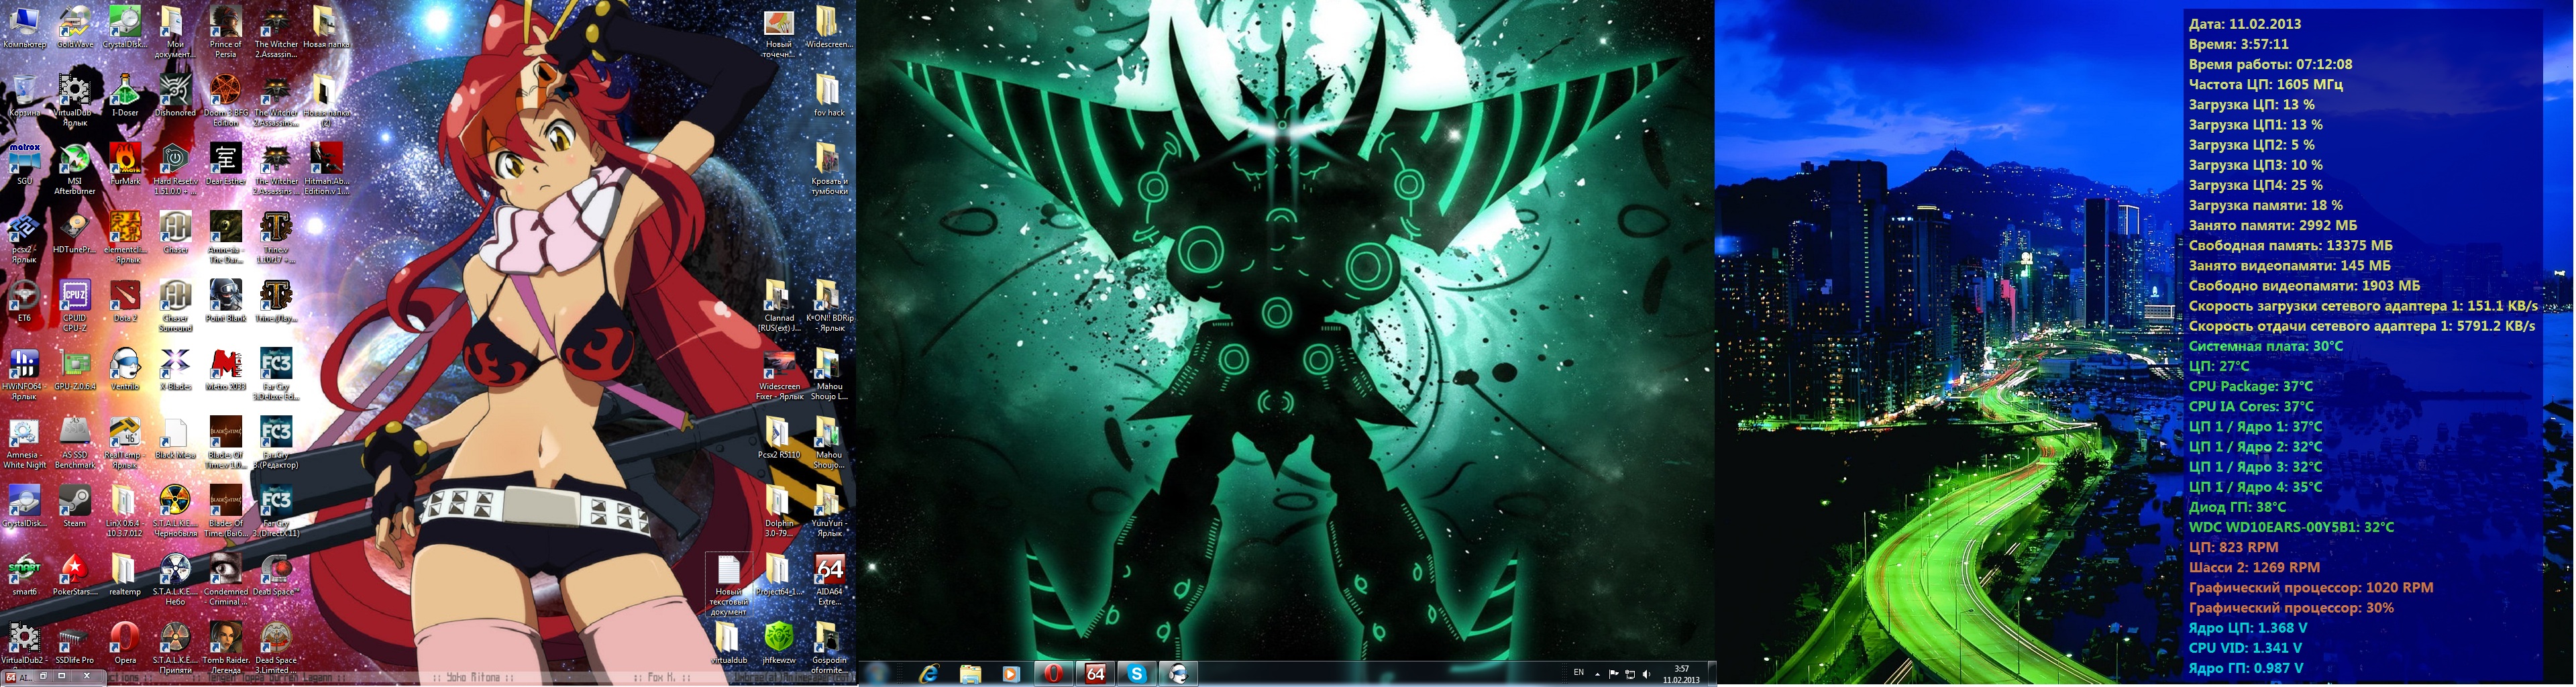Click the taskbar clock showing 3:57
This screenshot has height=687, width=2576.
click(x=1681, y=674)
